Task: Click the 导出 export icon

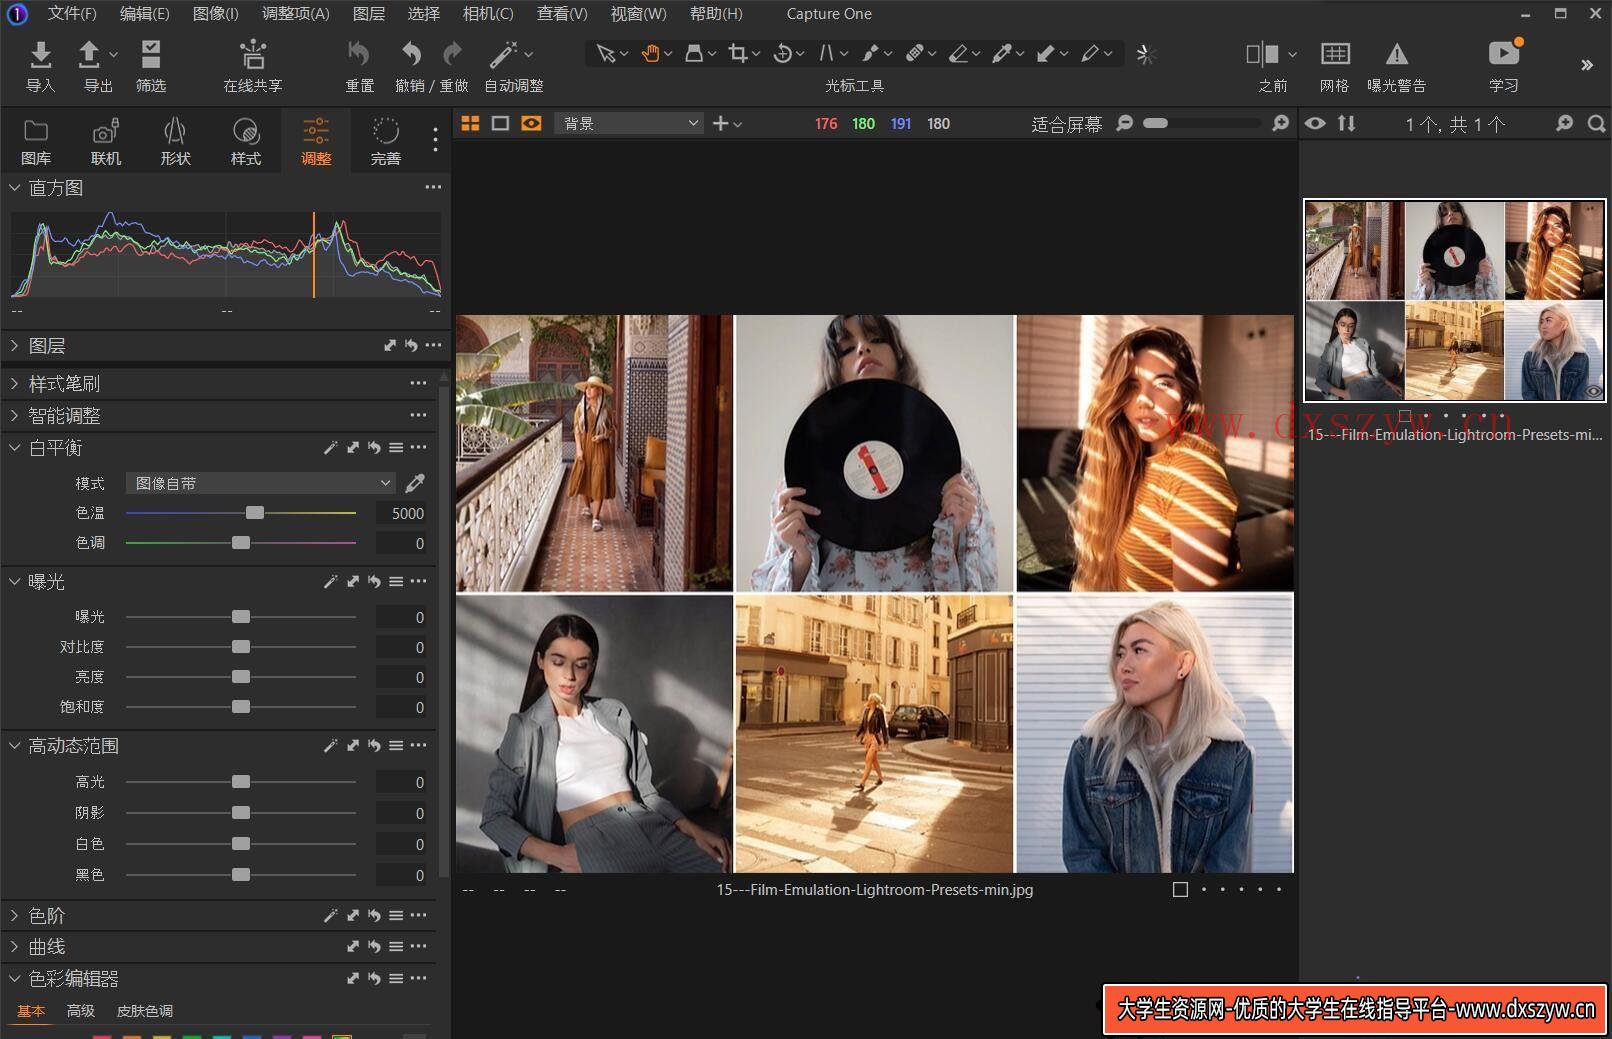Action: click(x=89, y=54)
